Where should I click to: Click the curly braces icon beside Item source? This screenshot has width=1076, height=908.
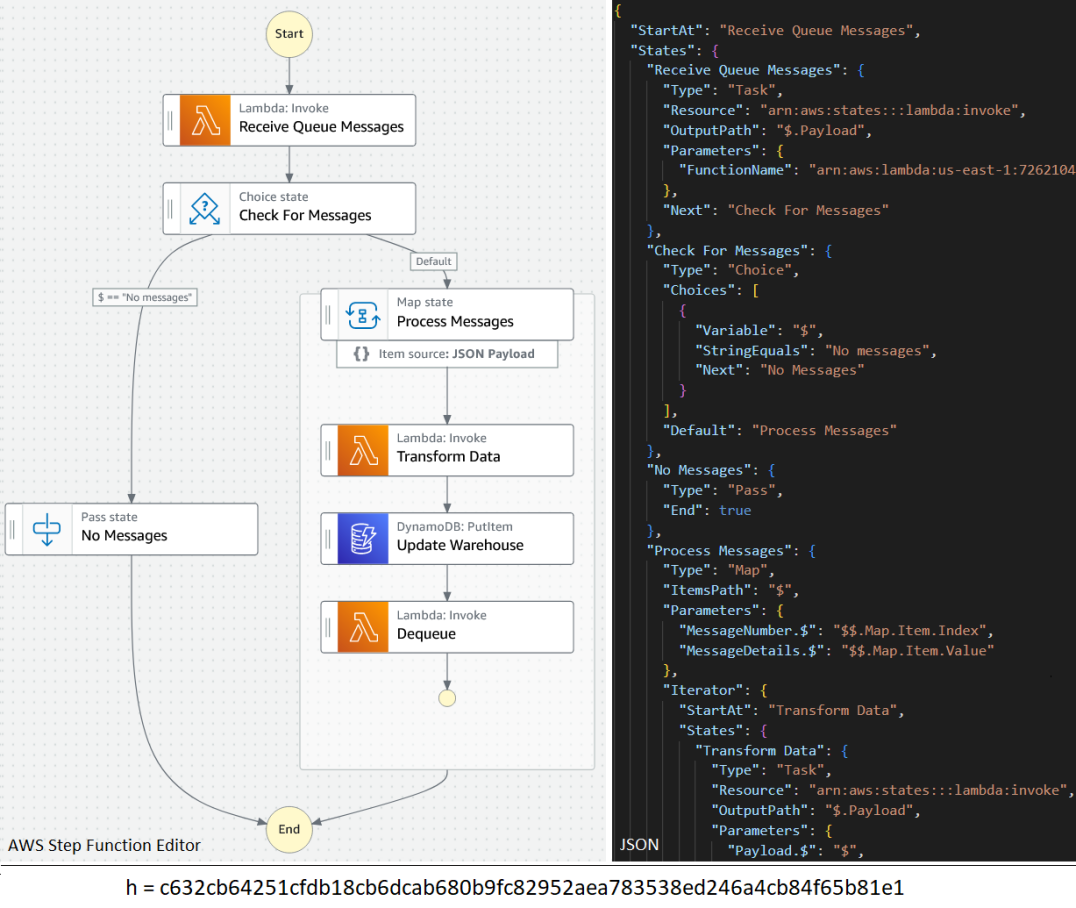tap(361, 354)
